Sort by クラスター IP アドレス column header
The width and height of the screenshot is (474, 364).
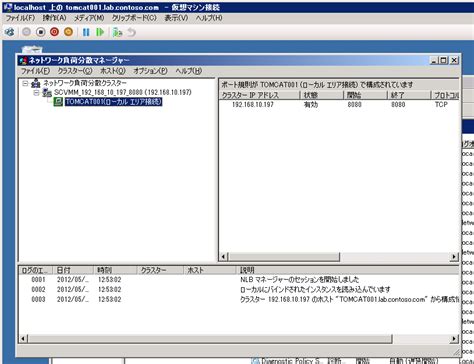(x=260, y=95)
